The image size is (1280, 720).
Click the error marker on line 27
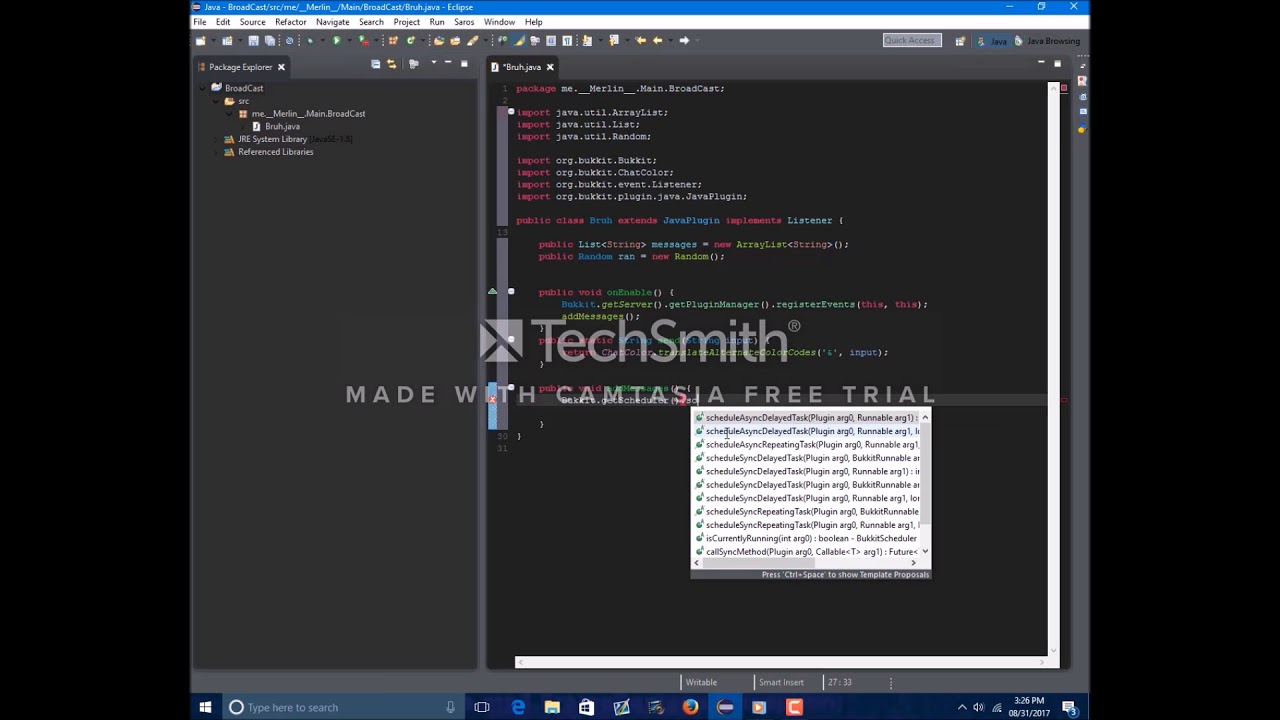pyautogui.click(x=492, y=400)
